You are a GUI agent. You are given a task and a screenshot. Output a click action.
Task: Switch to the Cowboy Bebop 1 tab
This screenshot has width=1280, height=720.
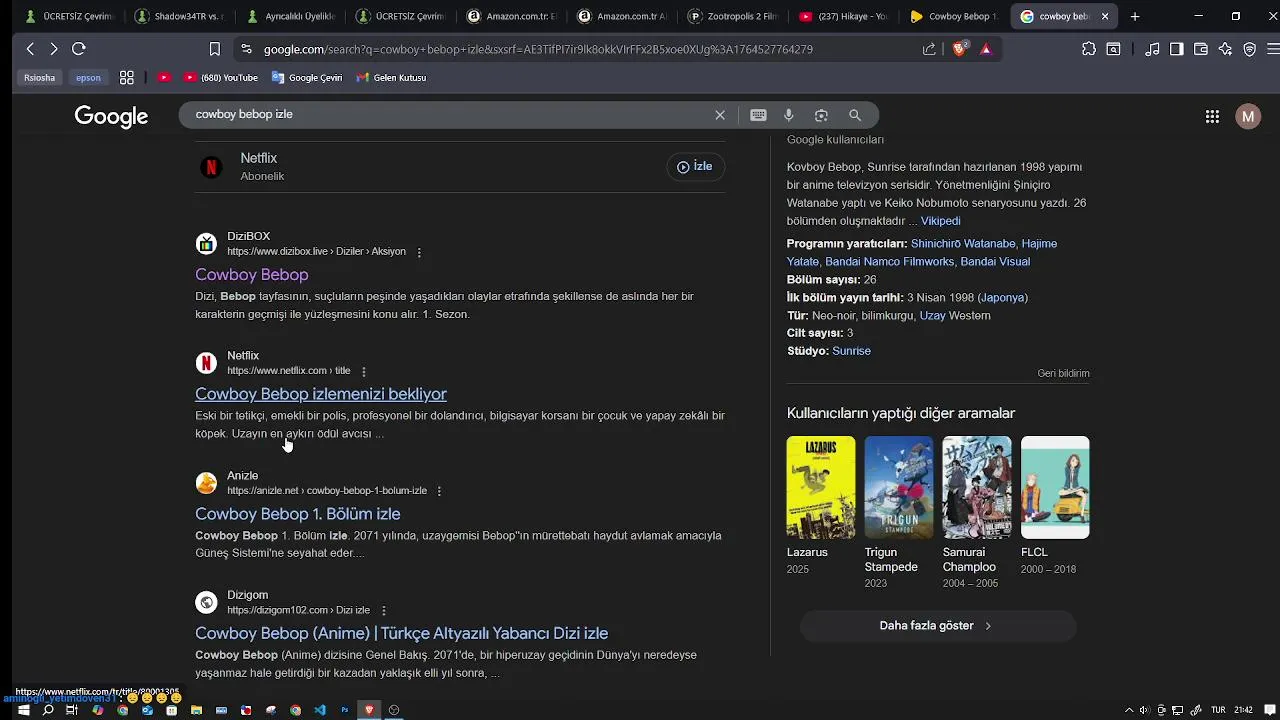pyautogui.click(x=955, y=16)
